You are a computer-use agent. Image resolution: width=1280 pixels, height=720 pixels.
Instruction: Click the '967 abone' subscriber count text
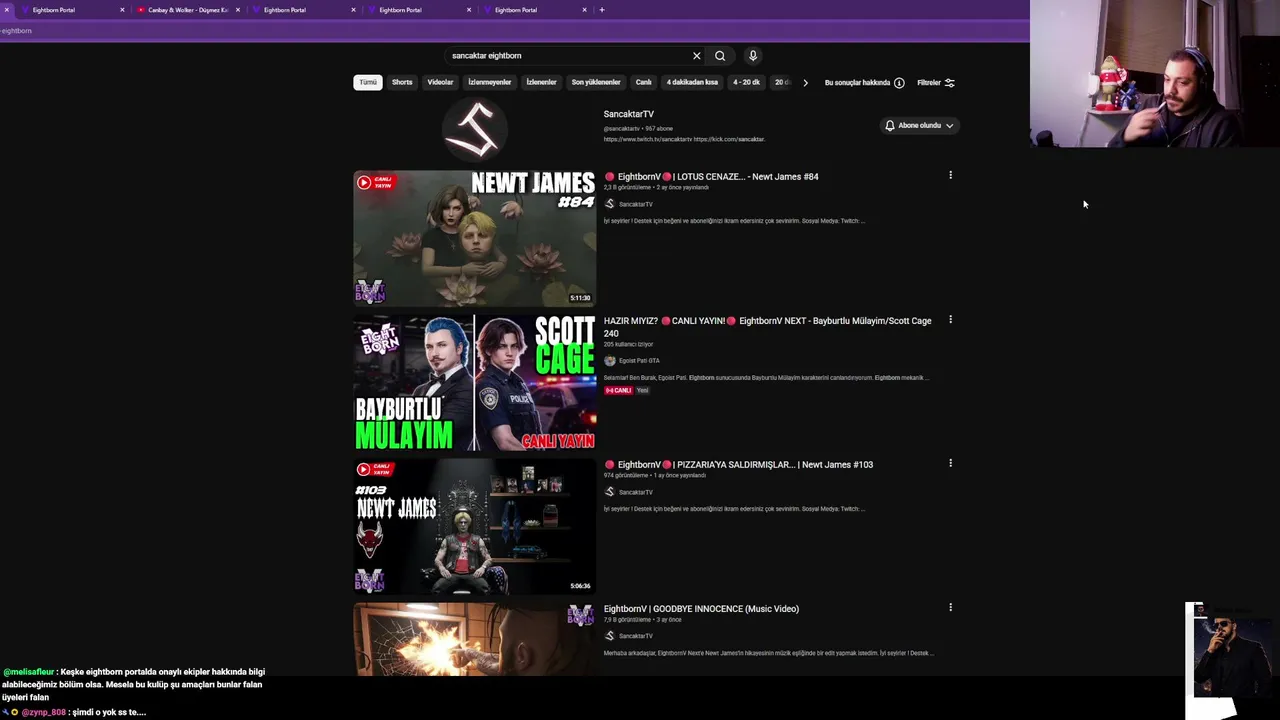point(659,129)
